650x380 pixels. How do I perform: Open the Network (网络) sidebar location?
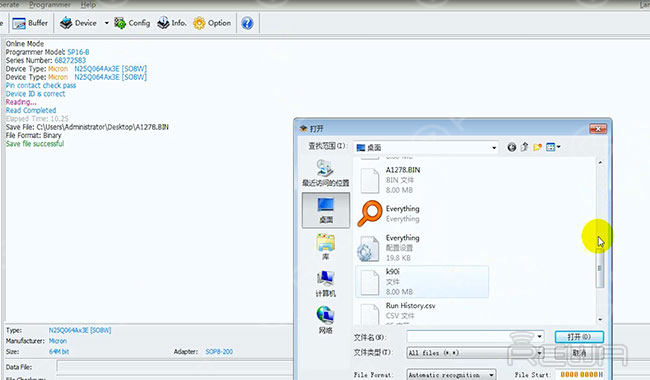click(325, 320)
